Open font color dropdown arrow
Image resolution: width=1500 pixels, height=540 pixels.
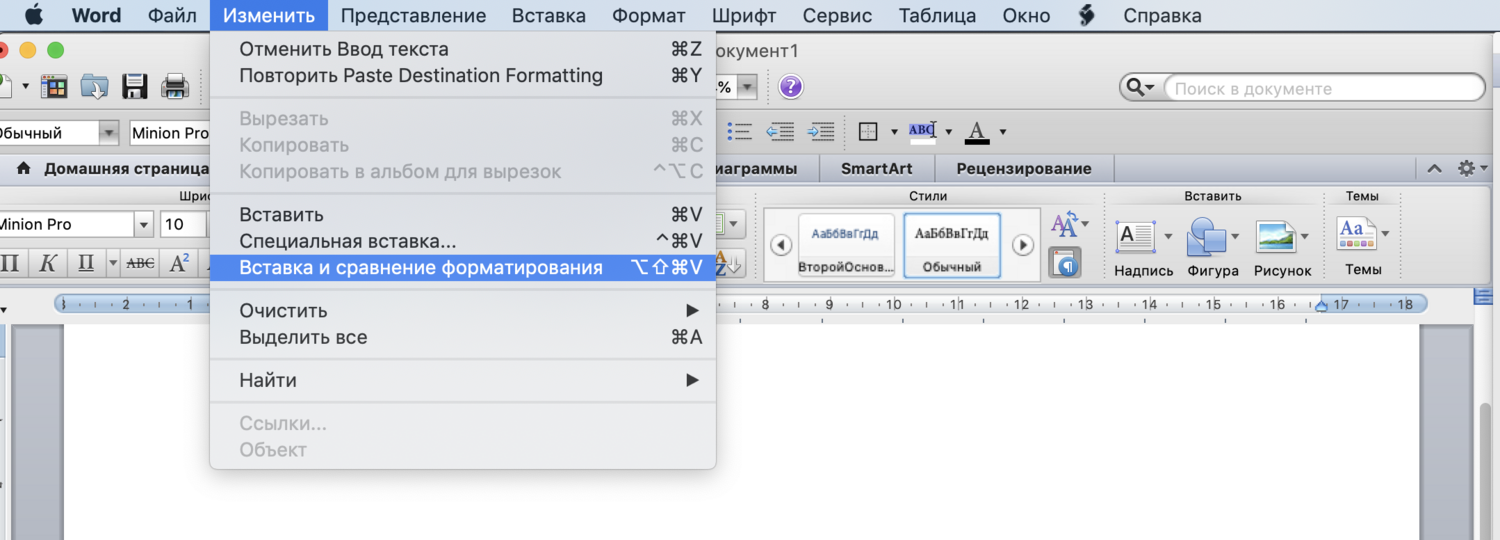coord(1002,132)
